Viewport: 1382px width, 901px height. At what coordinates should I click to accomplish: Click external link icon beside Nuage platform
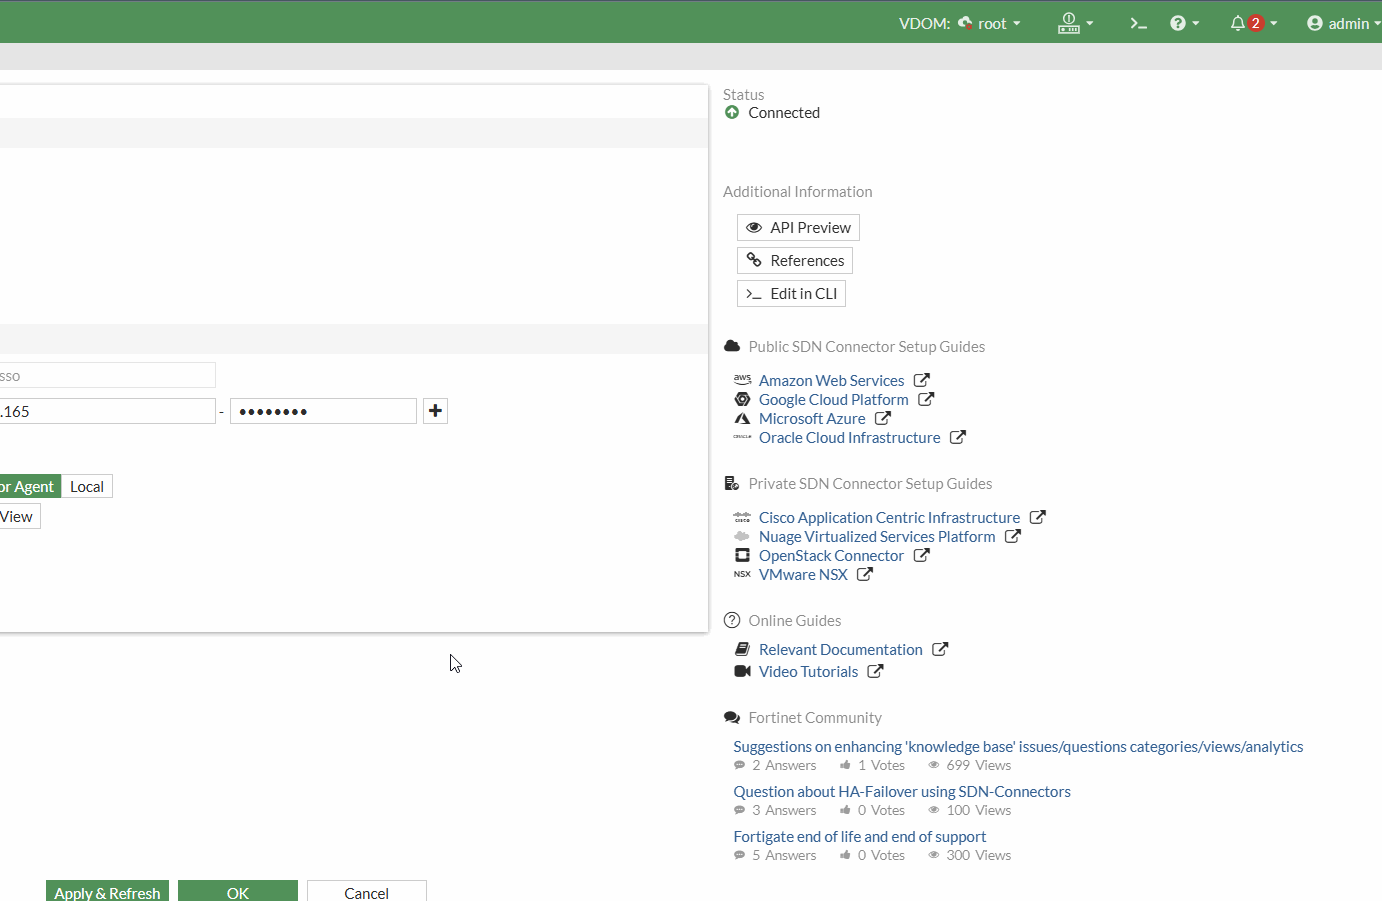(1013, 536)
